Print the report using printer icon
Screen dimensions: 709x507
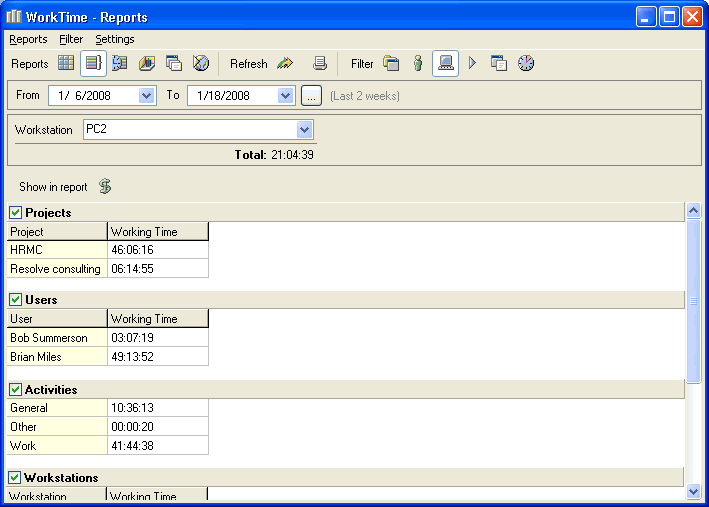tap(320, 63)
